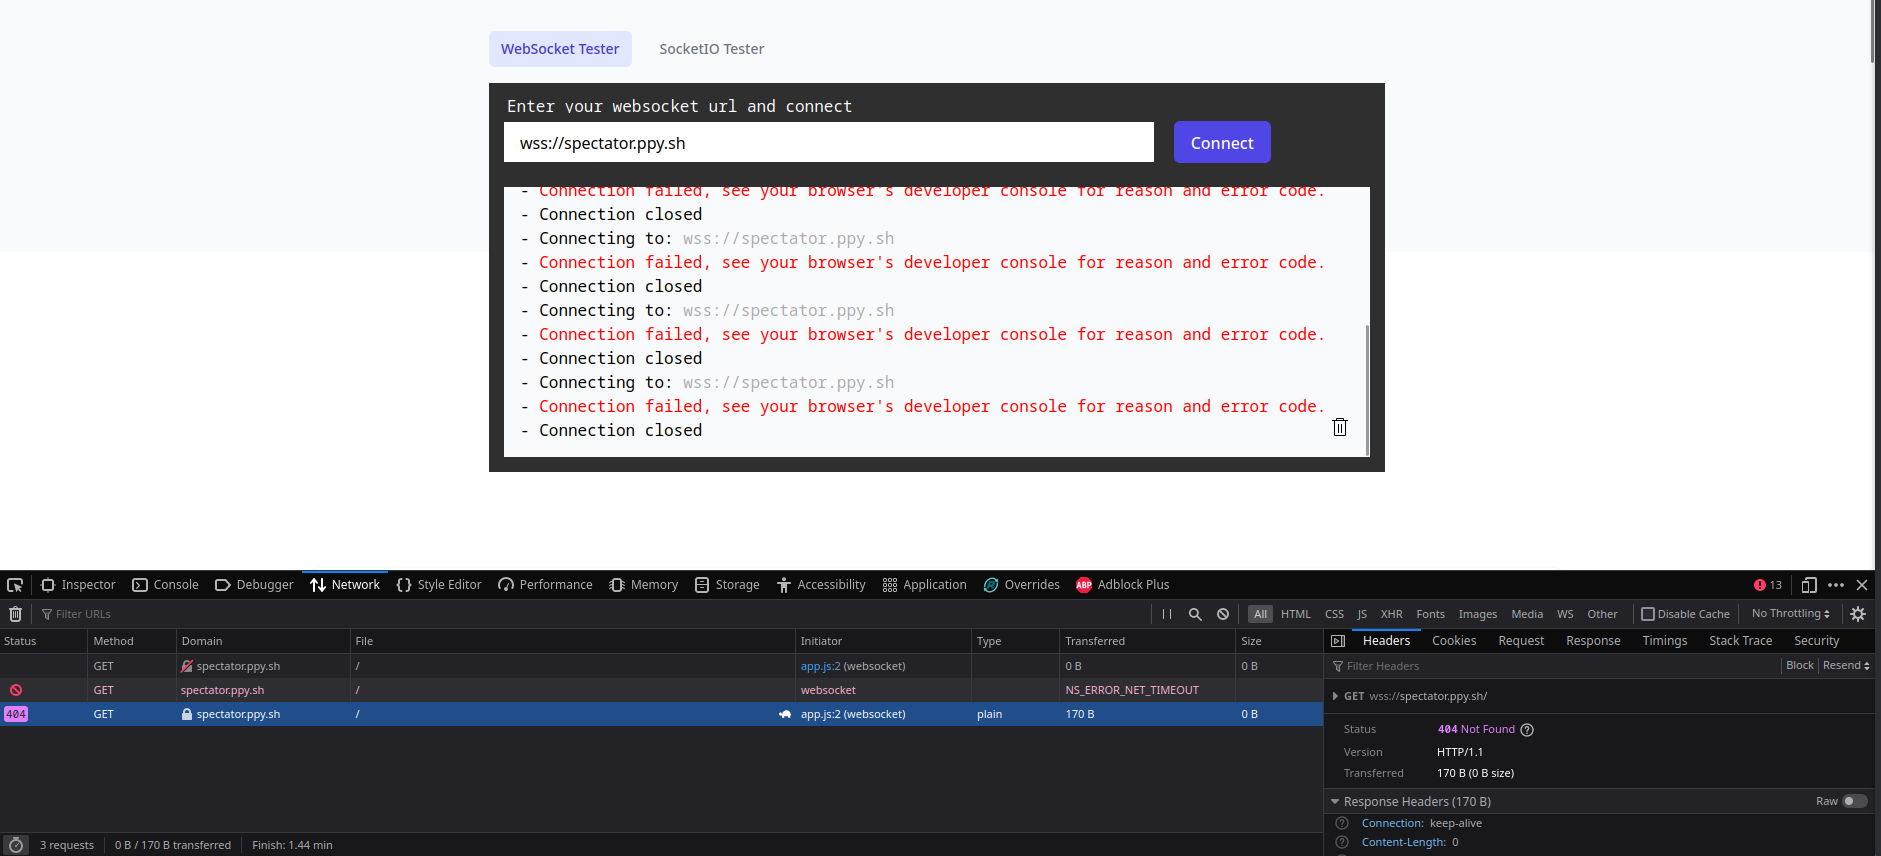The width and height of the screenshot is (1881, 856).
Task: Clear network requests with trash icon
Action: [15, 614]
